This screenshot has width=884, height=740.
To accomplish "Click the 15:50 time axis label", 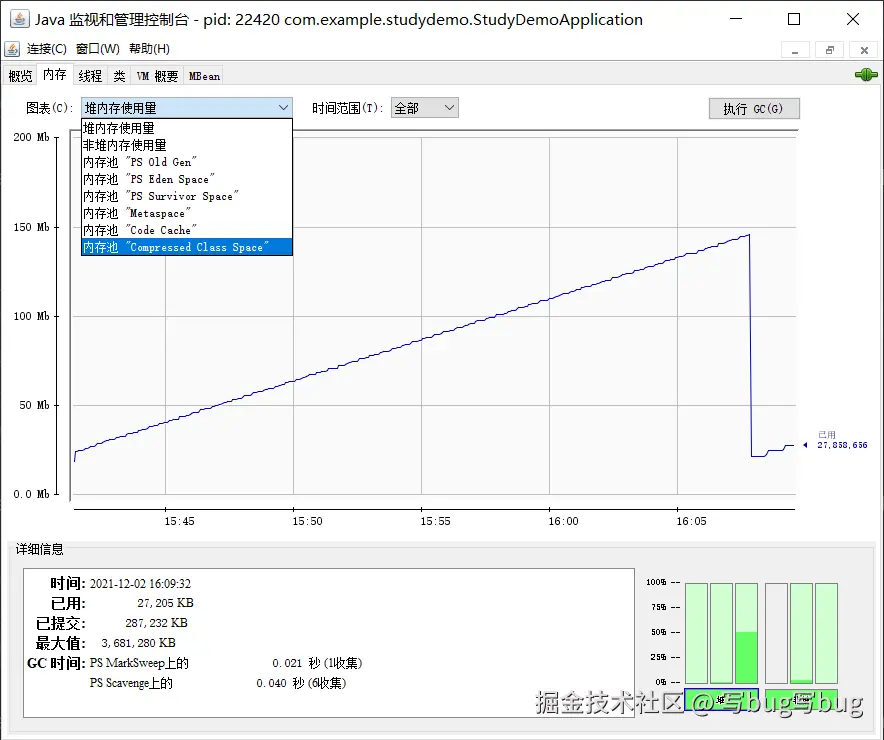I will [307, 521].
